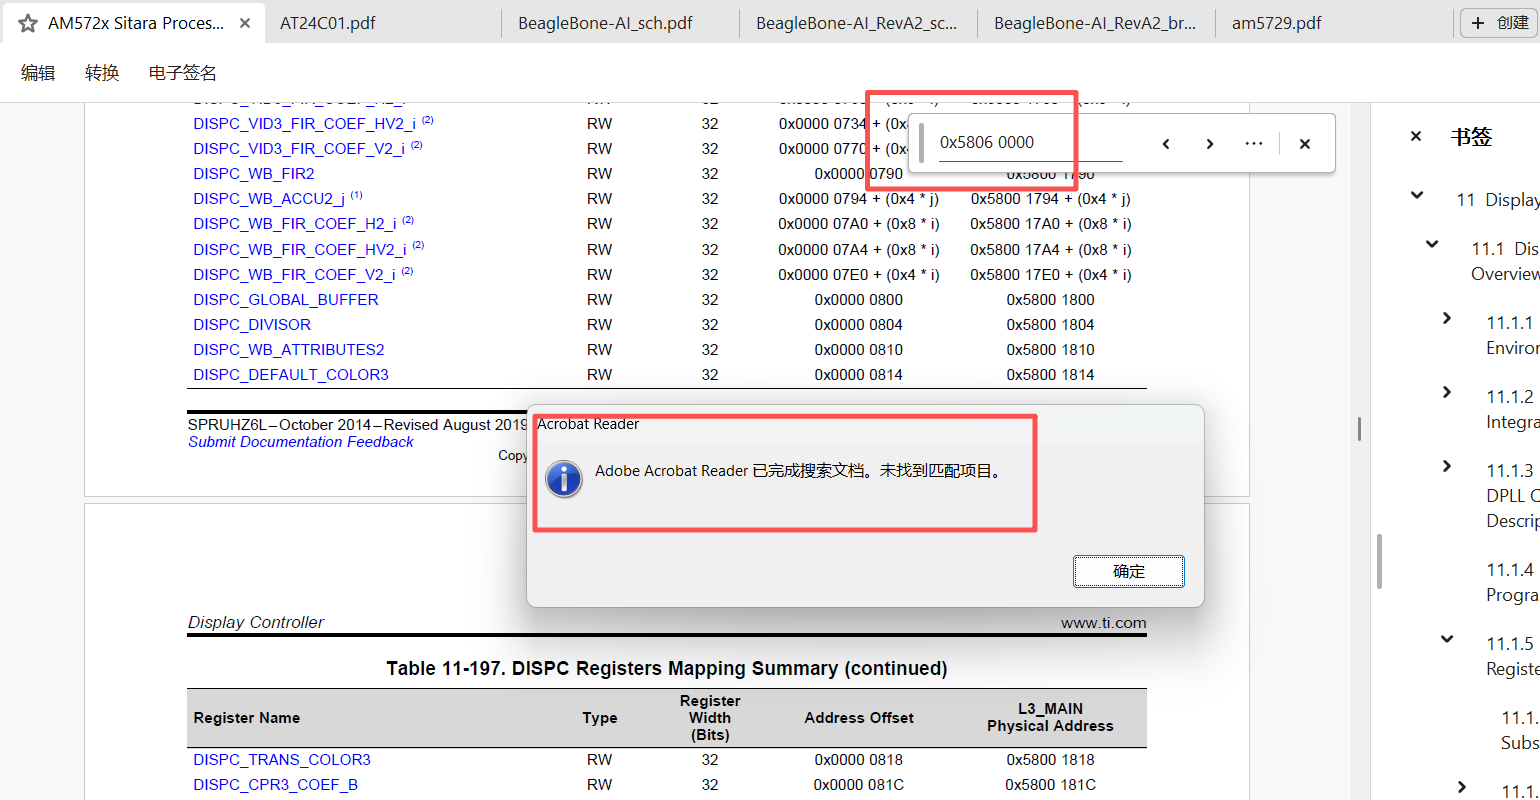
Task: Expand the 11.1.3 DPLL bookmark
Action: 1447,466
